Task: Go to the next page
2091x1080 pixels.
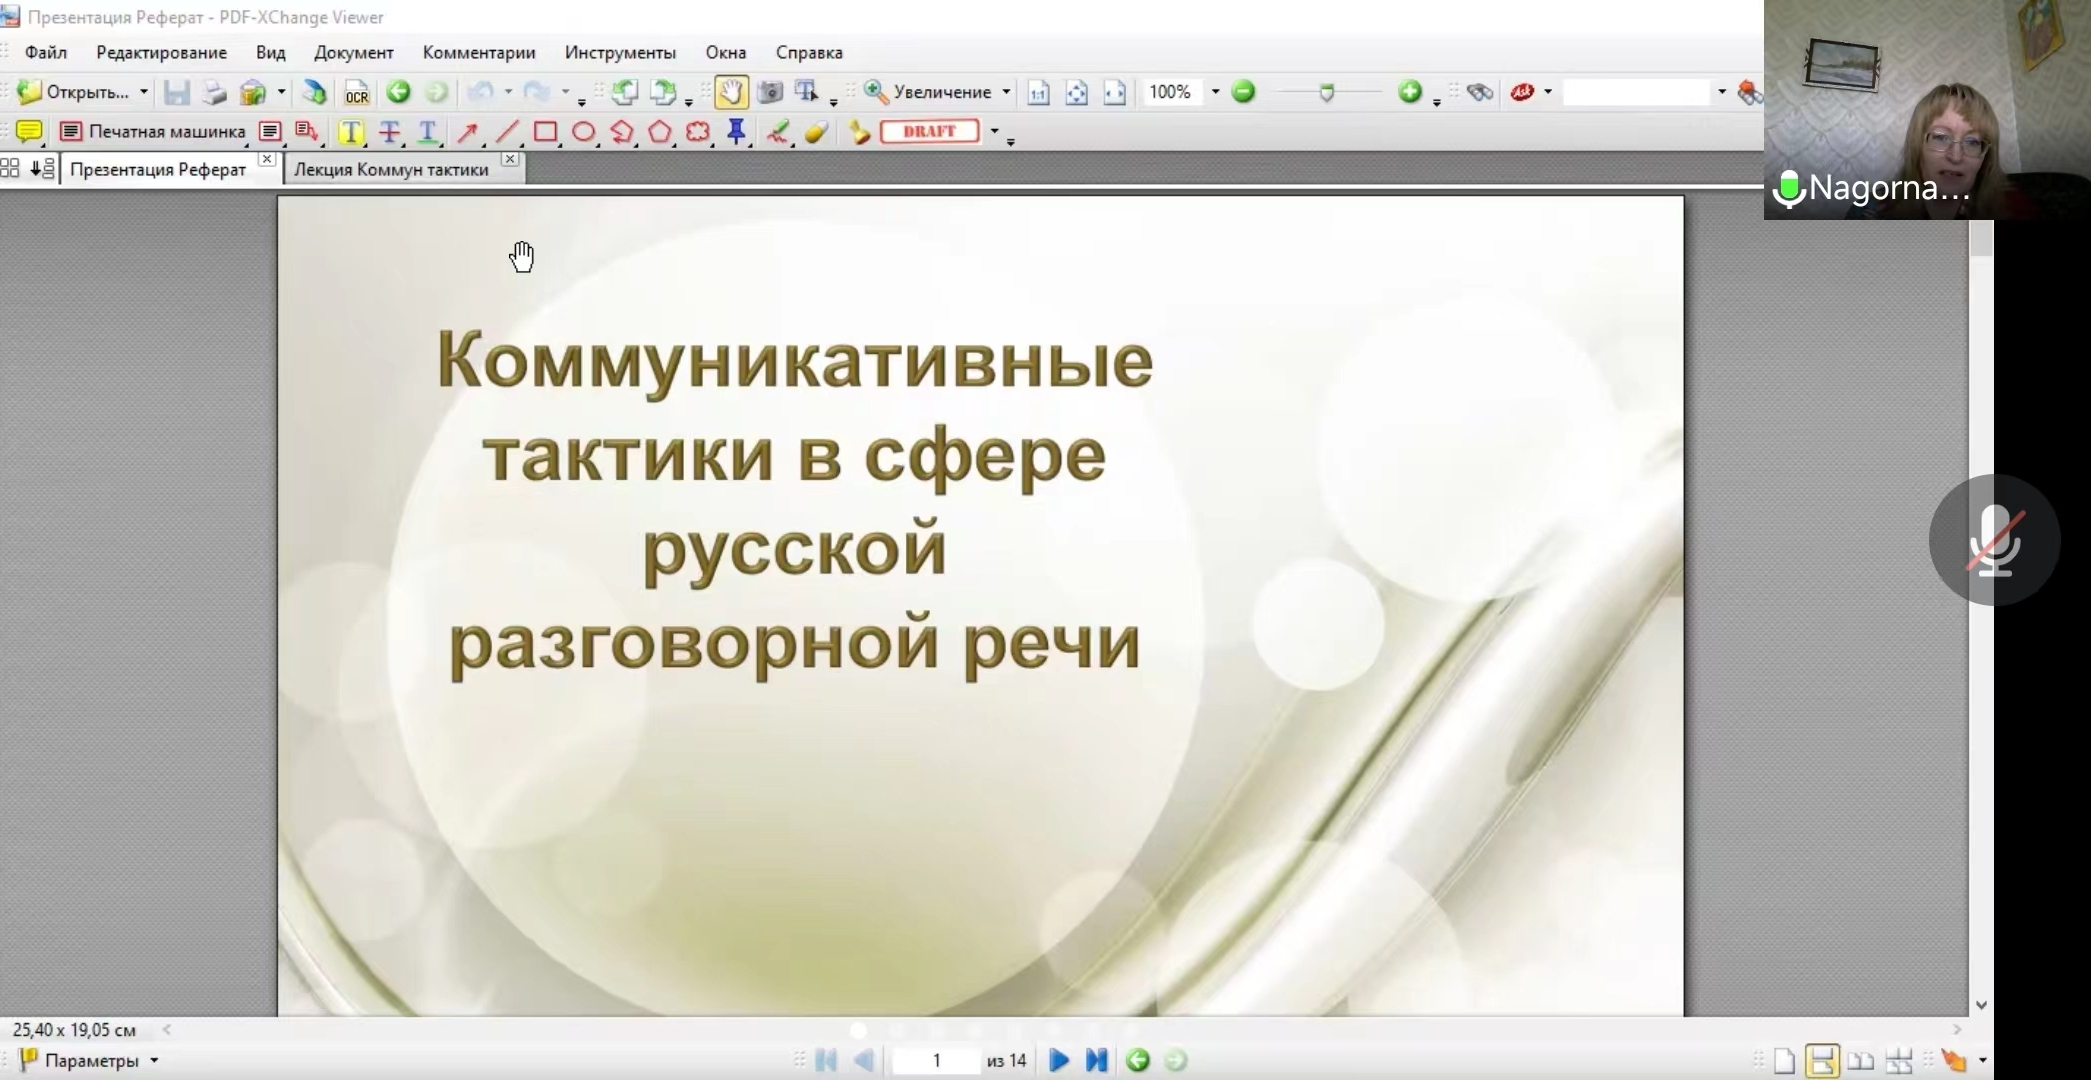Action: coord(1059,1061)
